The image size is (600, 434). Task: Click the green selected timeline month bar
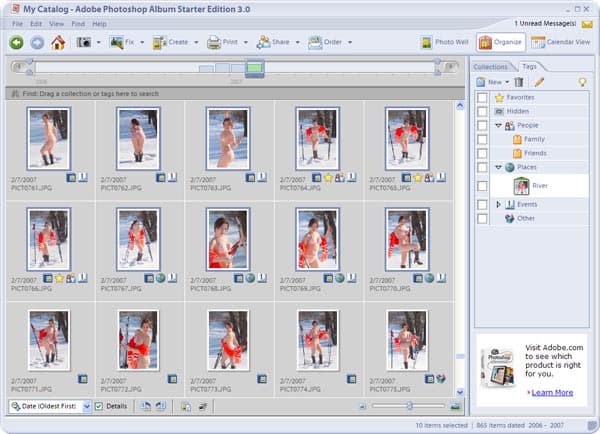(254, 68)
